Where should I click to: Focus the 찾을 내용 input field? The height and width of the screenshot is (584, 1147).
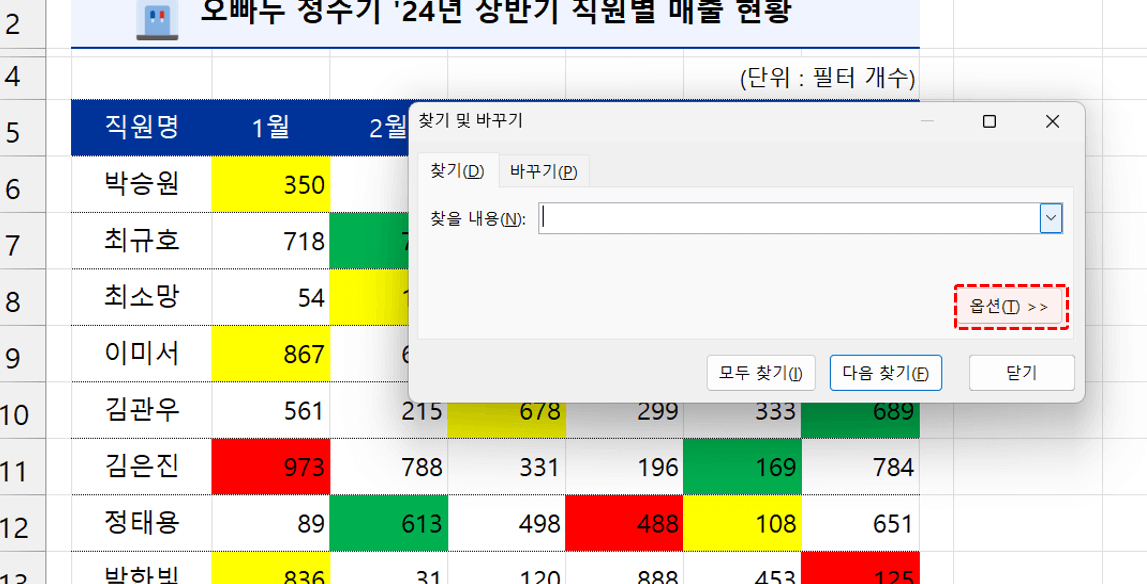click(x=789, y=218)
